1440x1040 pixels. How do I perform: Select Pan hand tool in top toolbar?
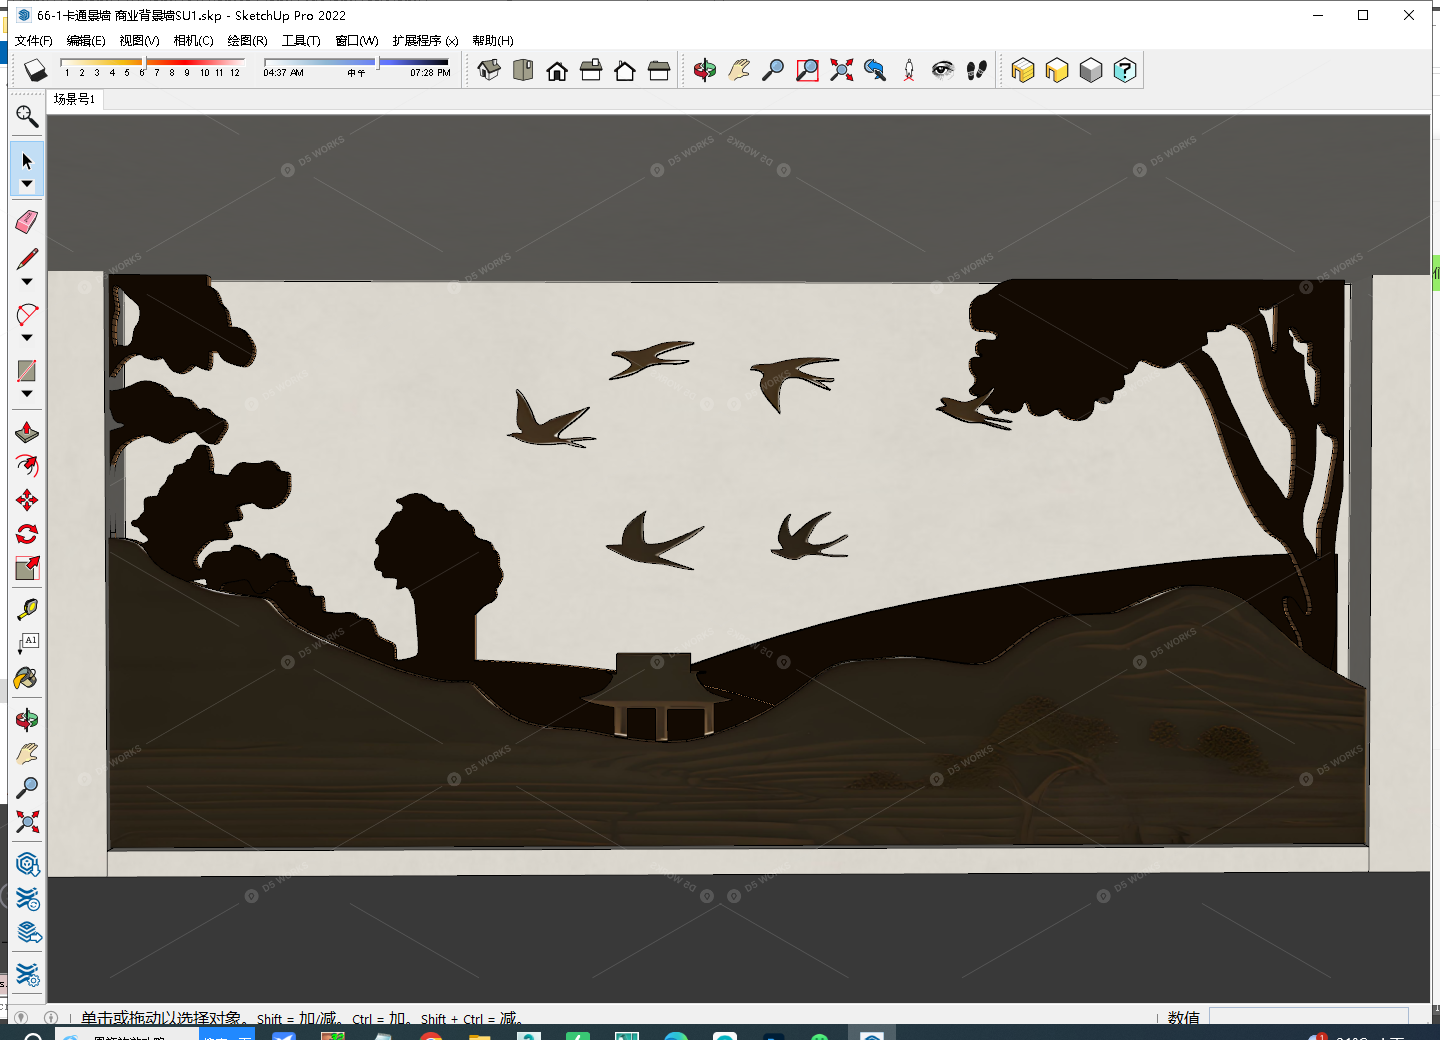[739, 70]
